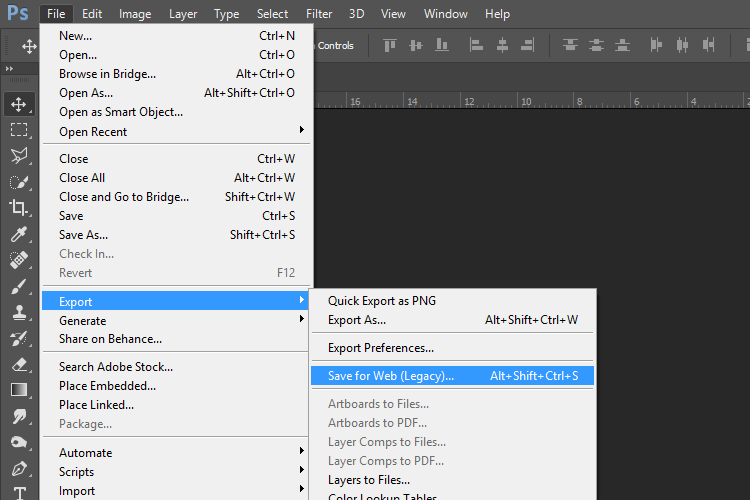Select the Sponge tool
Screen dimensions: 750x500
19,442
